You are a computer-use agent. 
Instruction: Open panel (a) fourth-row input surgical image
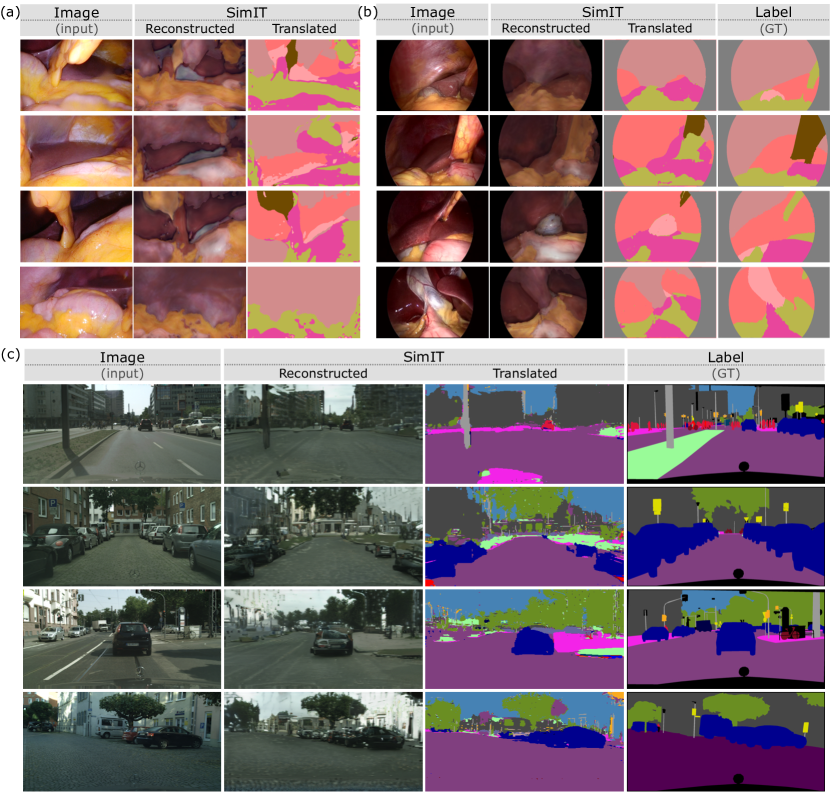(x=76, y=302)
